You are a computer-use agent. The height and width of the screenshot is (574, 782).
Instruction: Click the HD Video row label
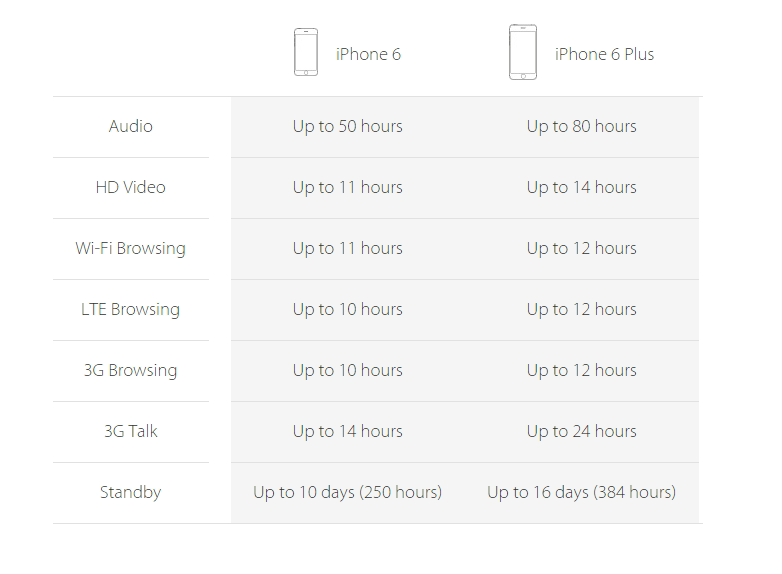[x=131, y=187]
